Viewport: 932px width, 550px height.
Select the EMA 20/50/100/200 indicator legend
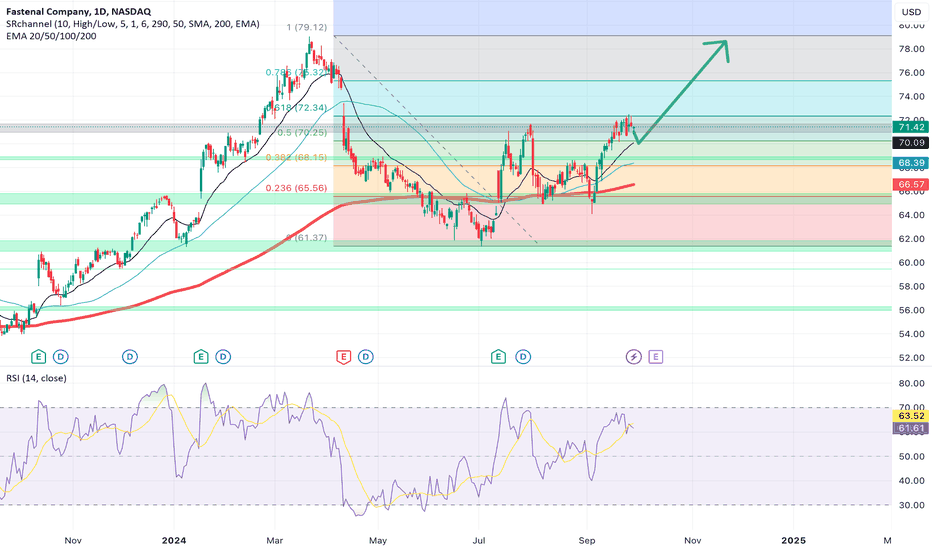point(51,36)
